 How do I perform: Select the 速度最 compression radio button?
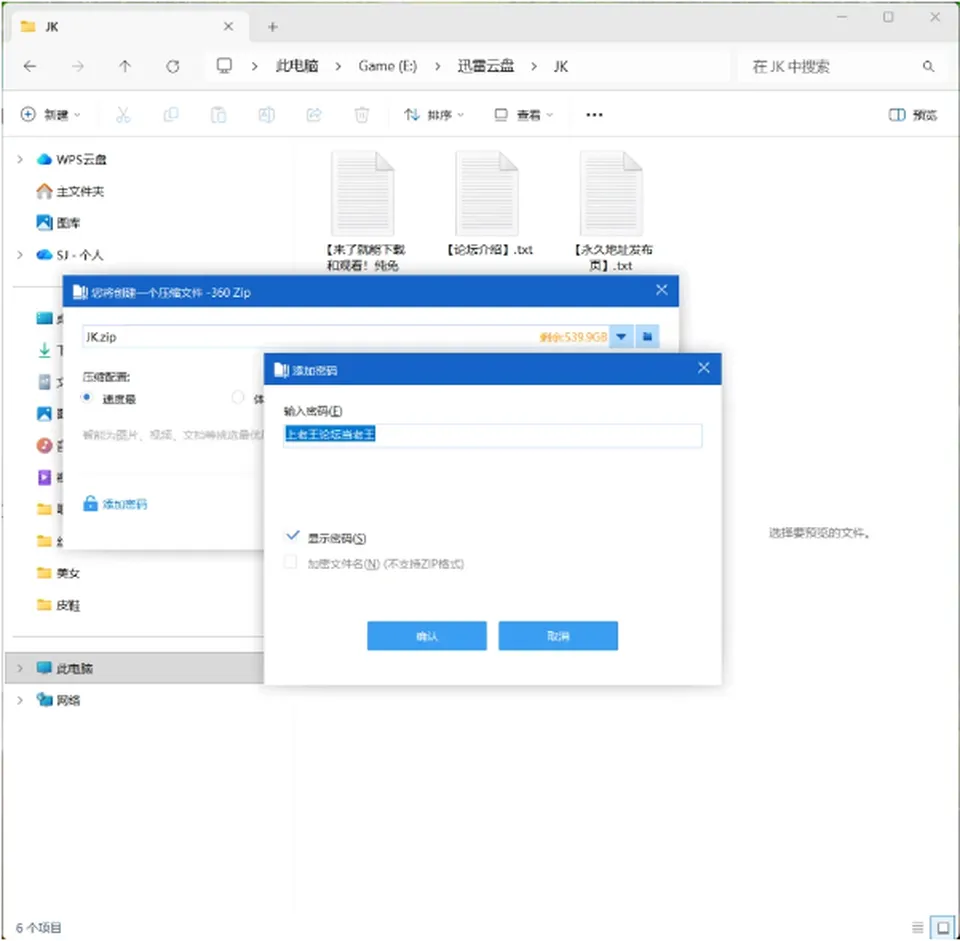pyautogui.click(x=87, y=398)
